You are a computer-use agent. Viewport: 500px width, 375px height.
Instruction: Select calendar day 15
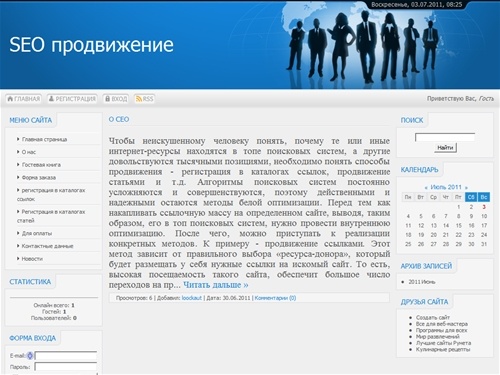point(459,226)
